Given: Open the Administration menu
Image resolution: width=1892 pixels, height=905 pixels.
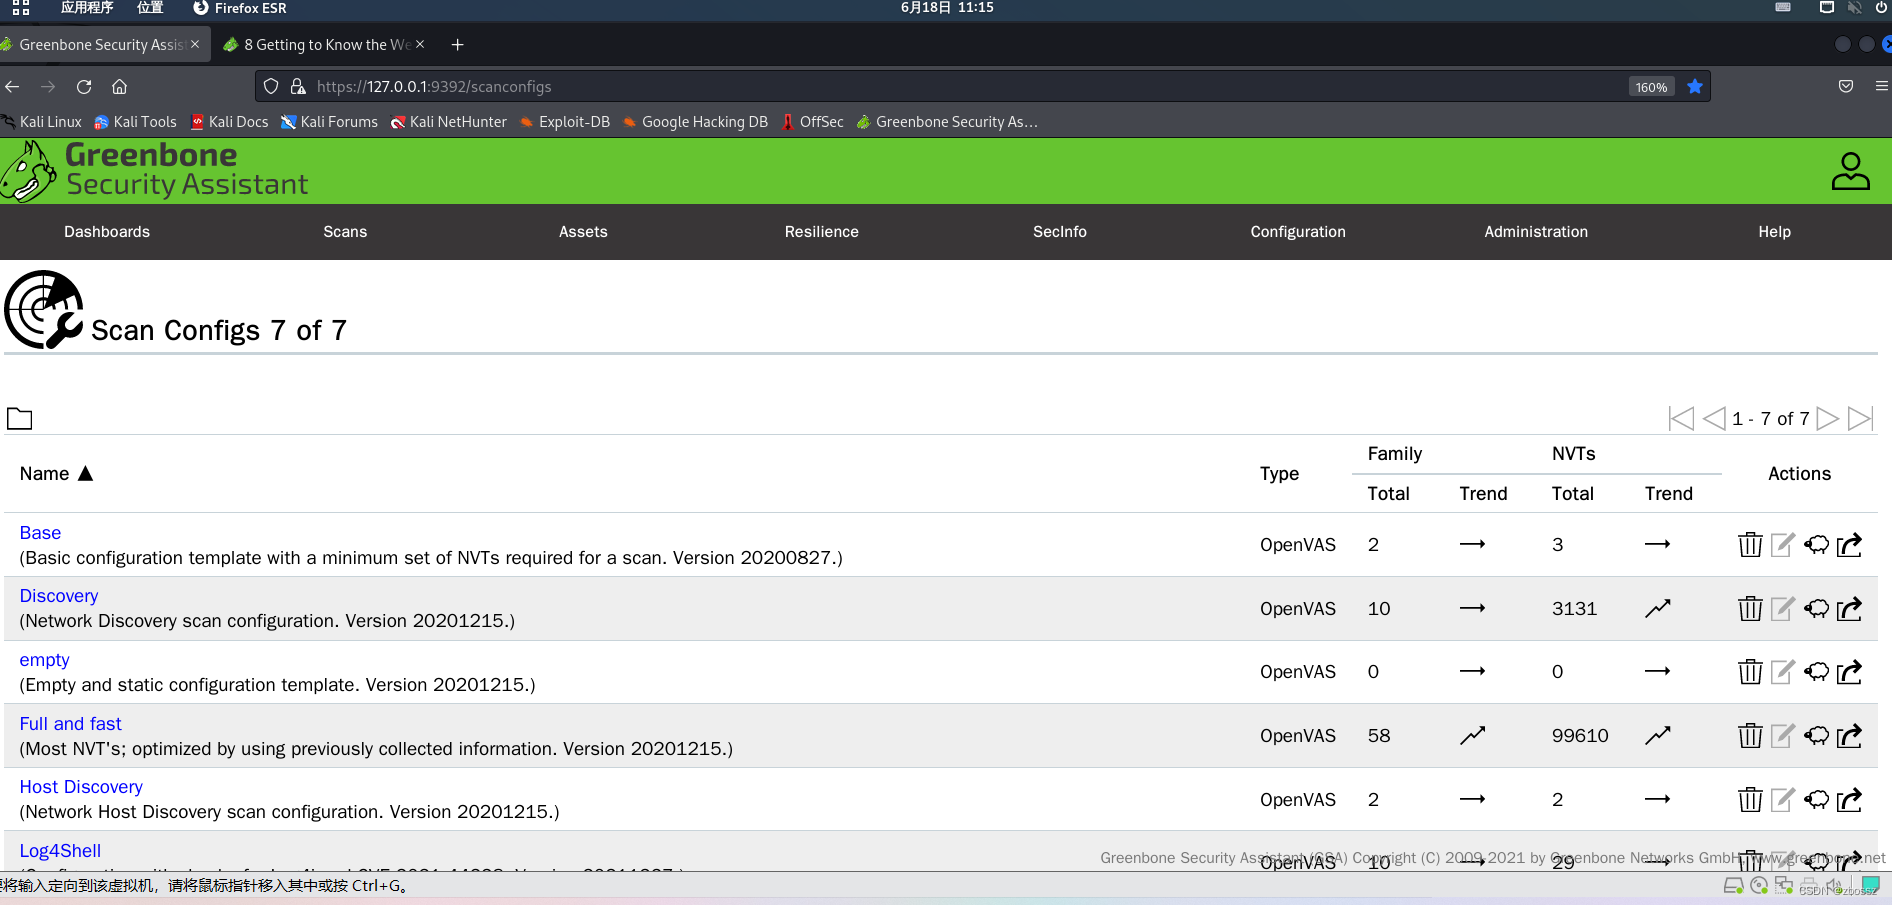Looking at the screenshot, I should [x=1536, y=232].
